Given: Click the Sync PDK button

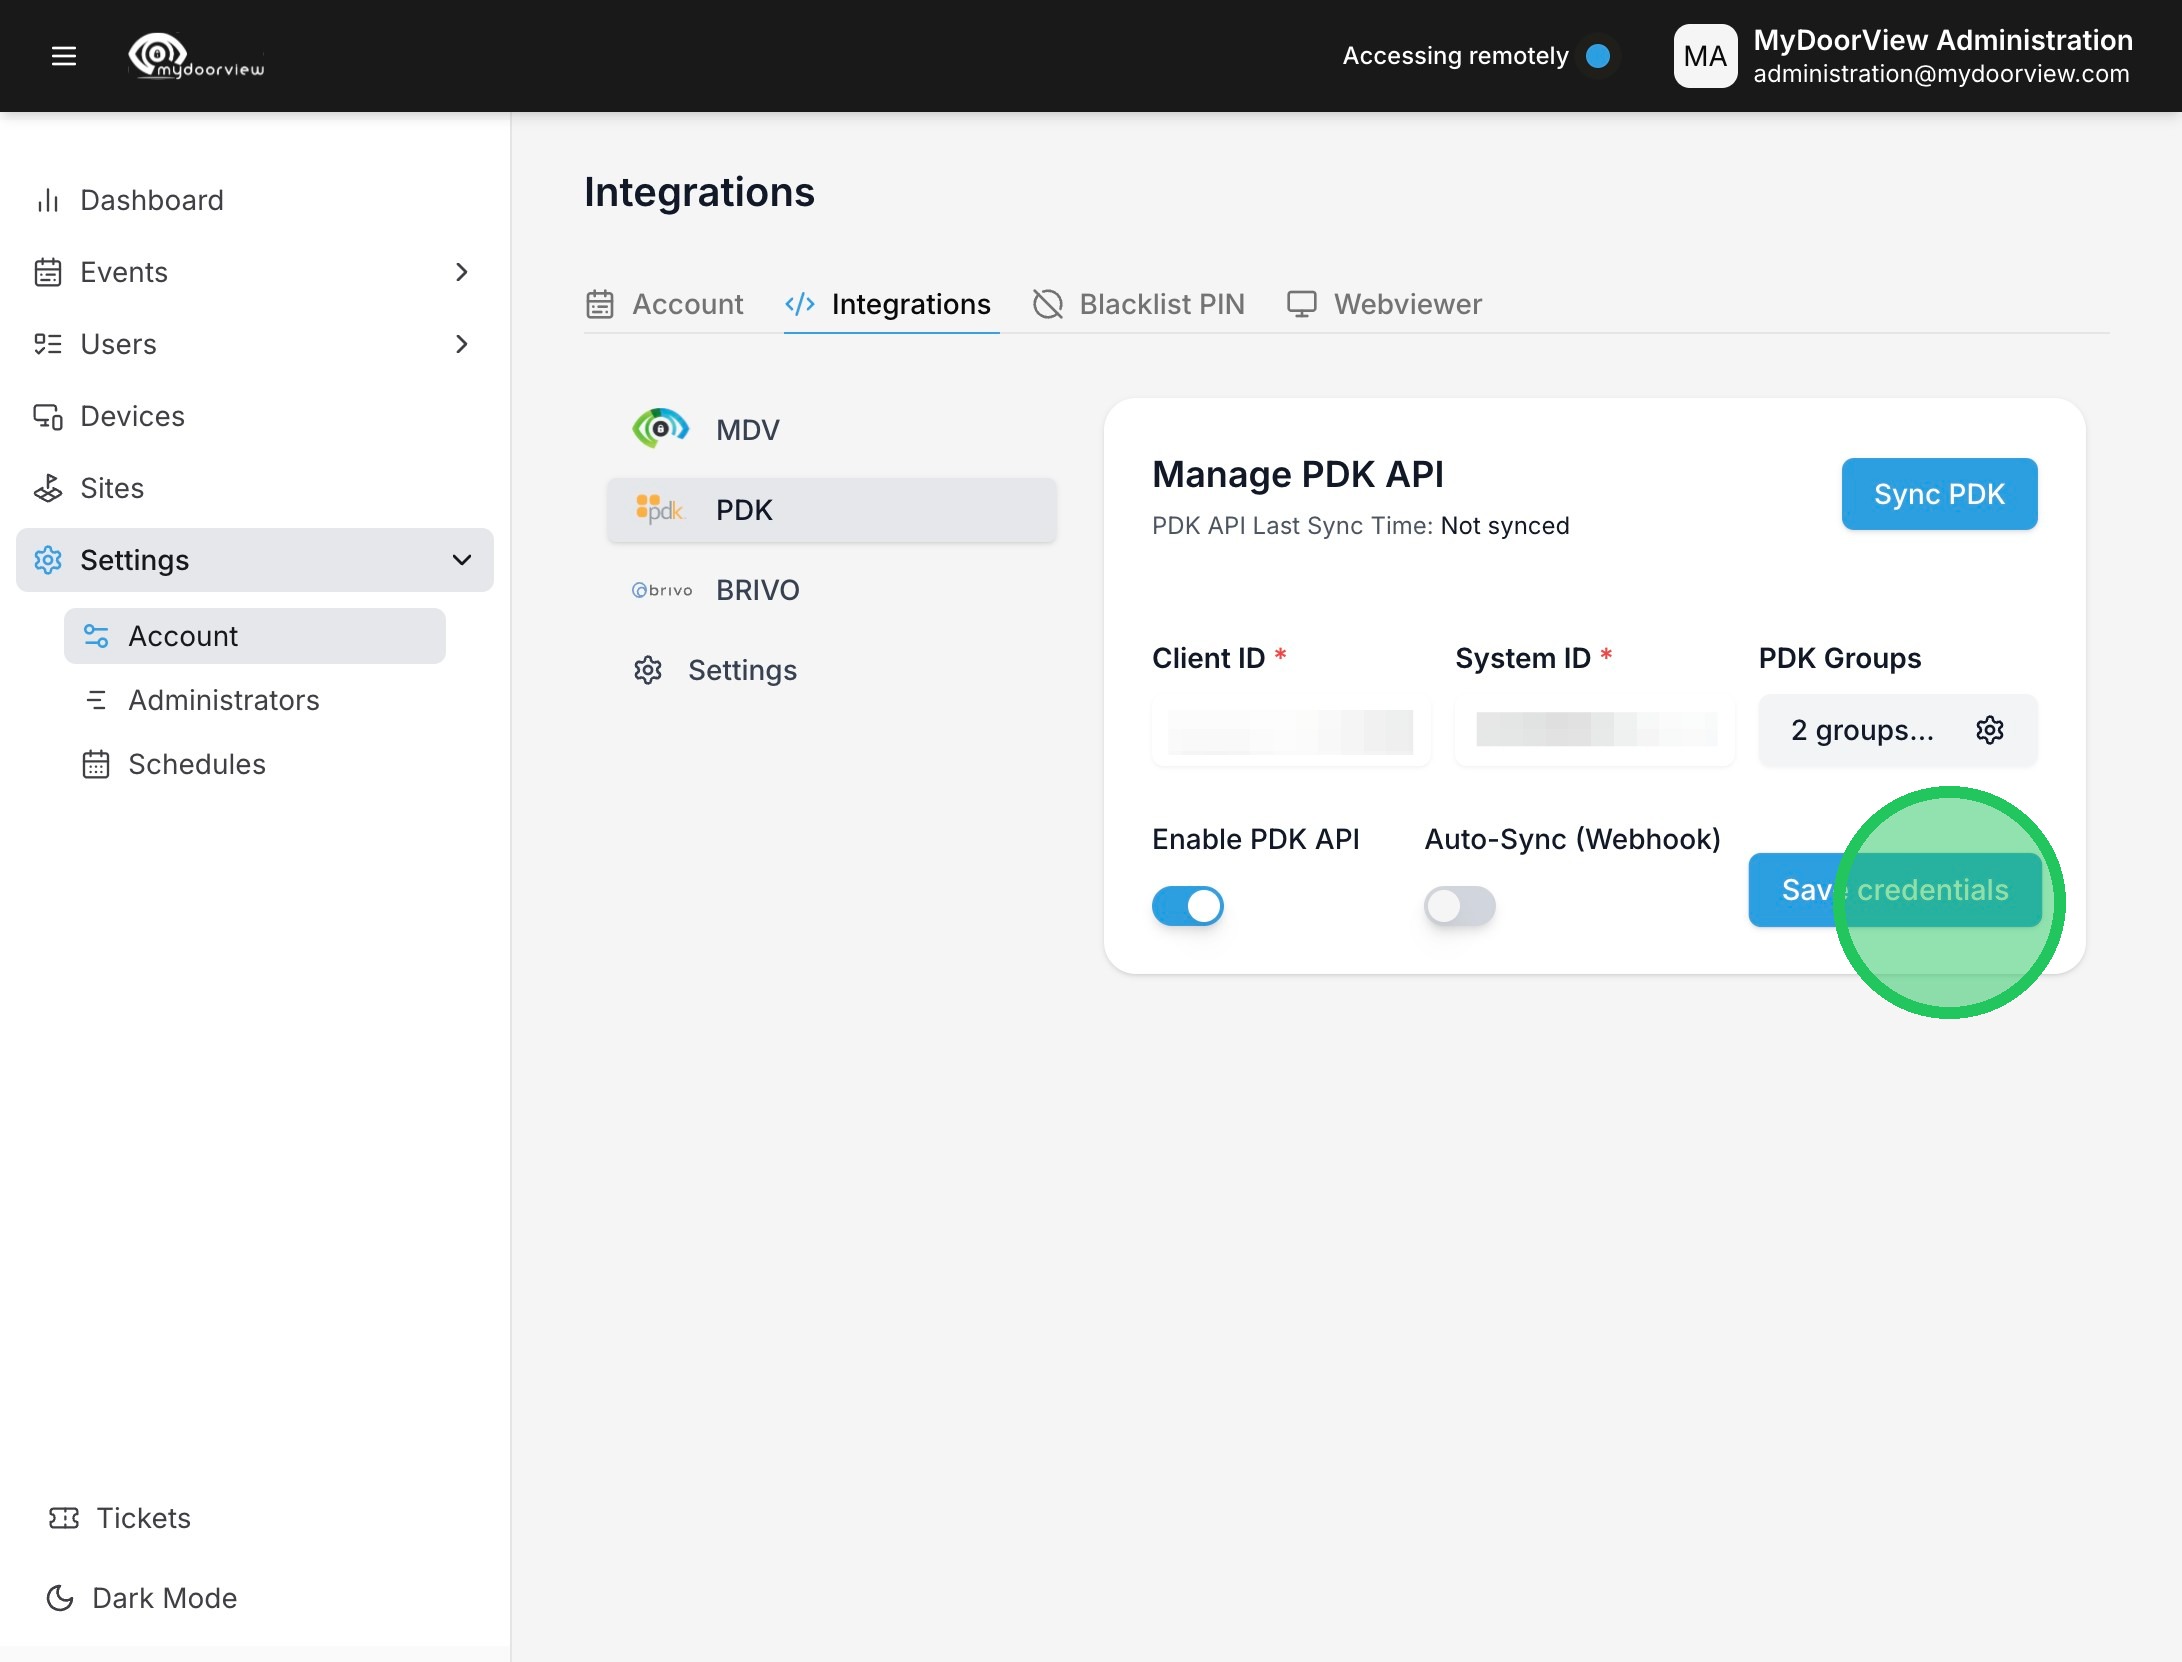Looking at the screenshot, I should (1938, 494).
